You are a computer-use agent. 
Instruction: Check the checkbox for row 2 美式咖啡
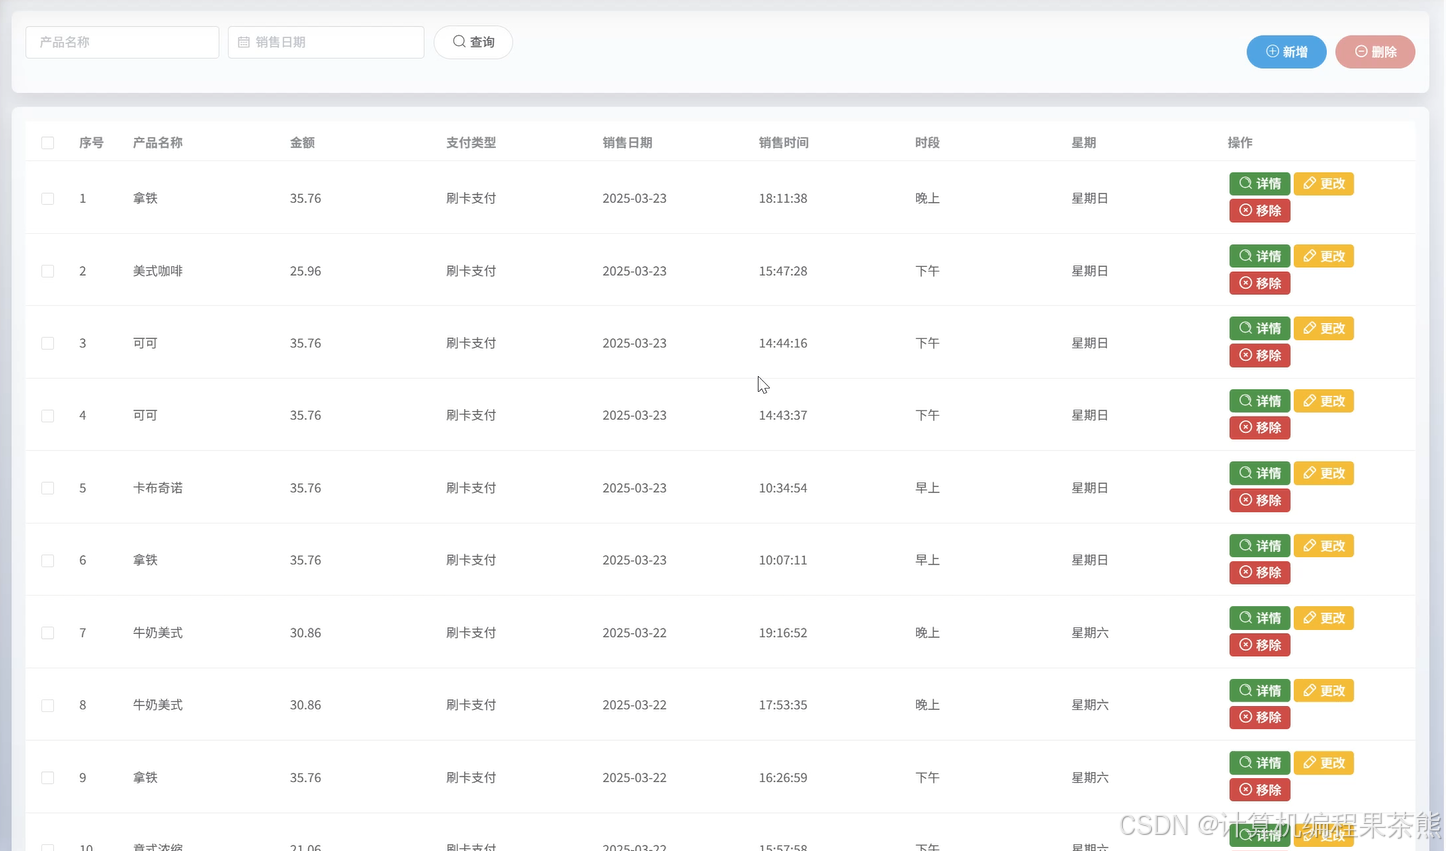pyautogui.click(x=47, y=271)
